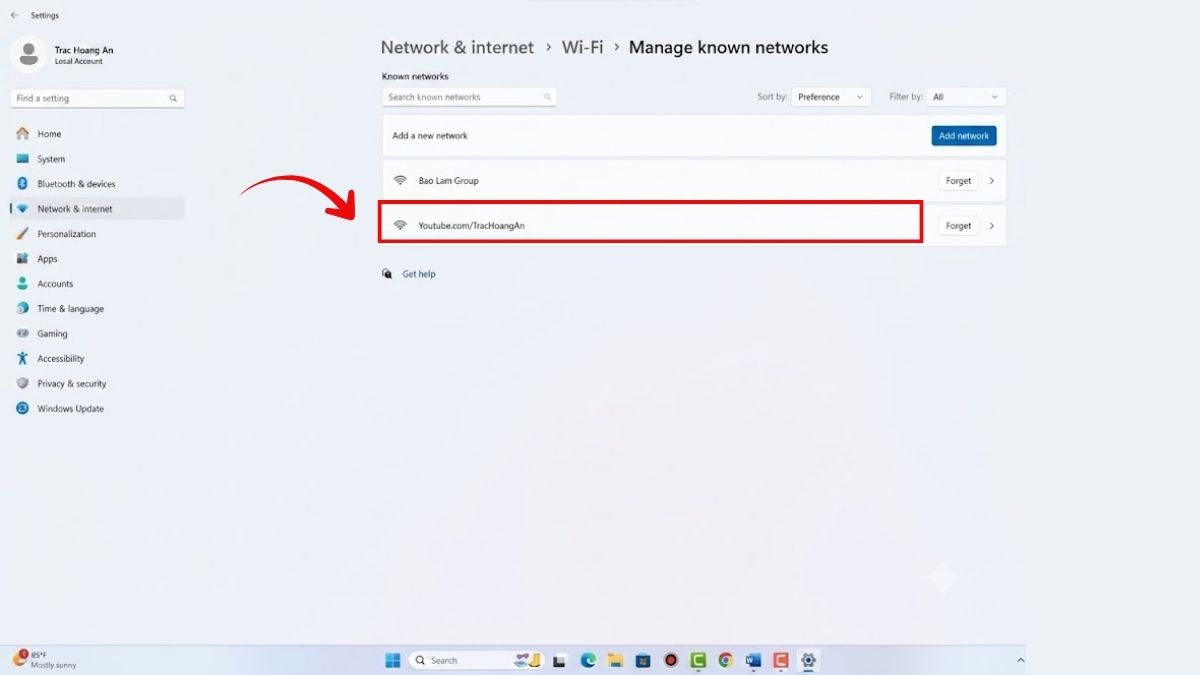Select the Bao Lam Group network name
This screenshot has height=675, width=1200.
click(448, 181)
